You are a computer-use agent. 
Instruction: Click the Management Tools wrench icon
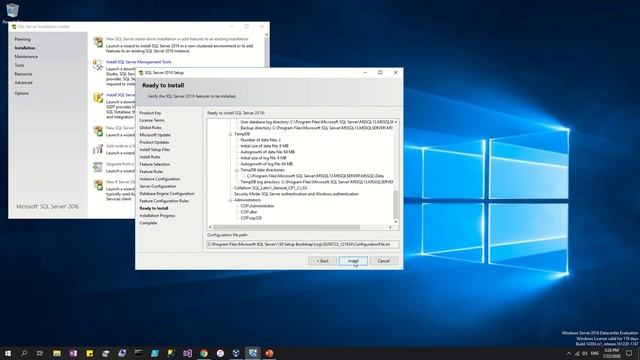click(x=98, y=65)
